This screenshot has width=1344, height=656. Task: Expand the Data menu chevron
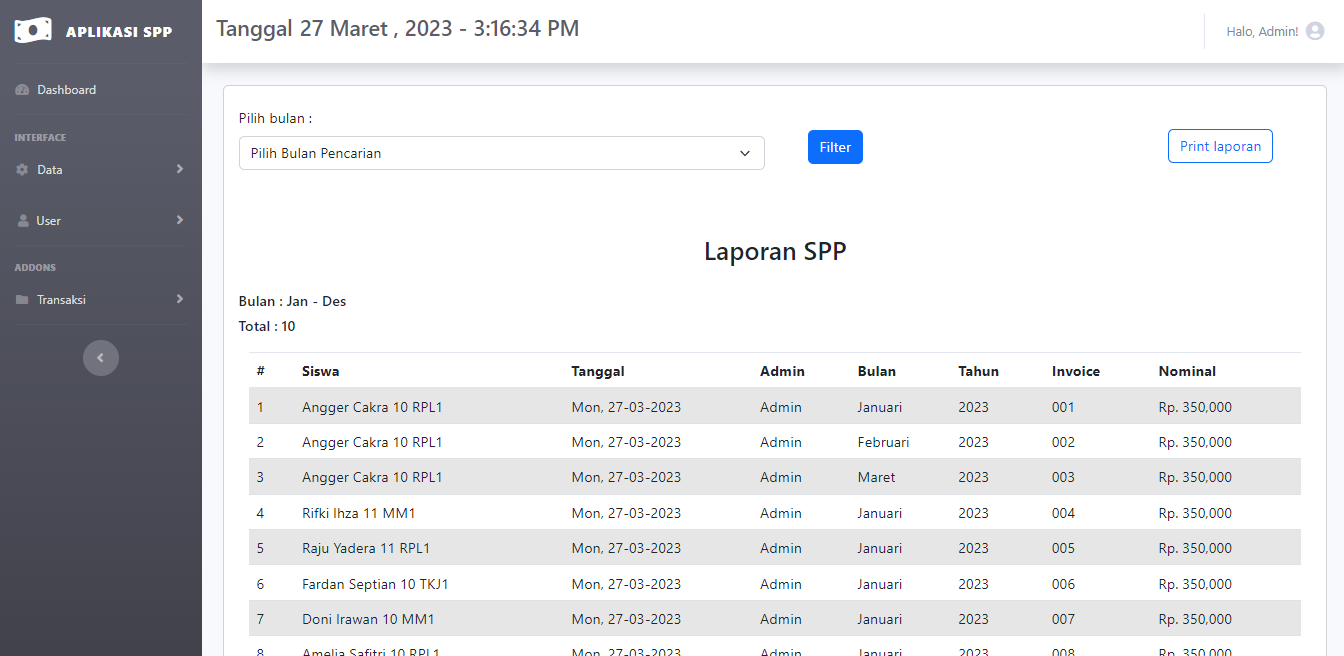point(180,169)
